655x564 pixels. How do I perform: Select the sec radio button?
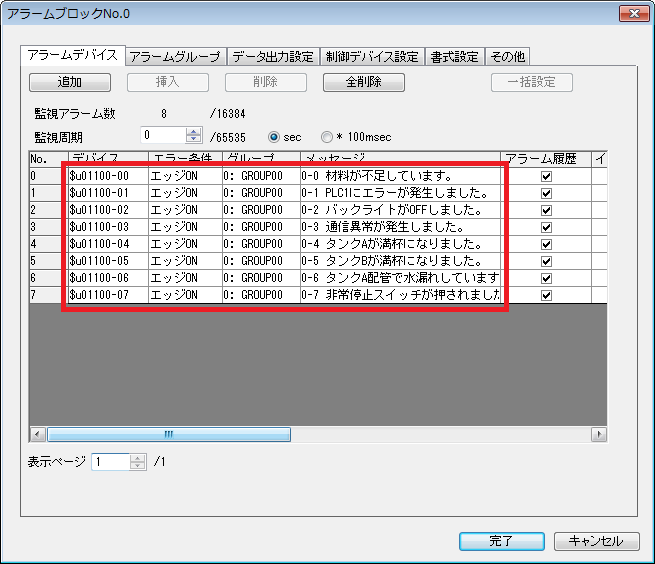click(x=273, y=135)
